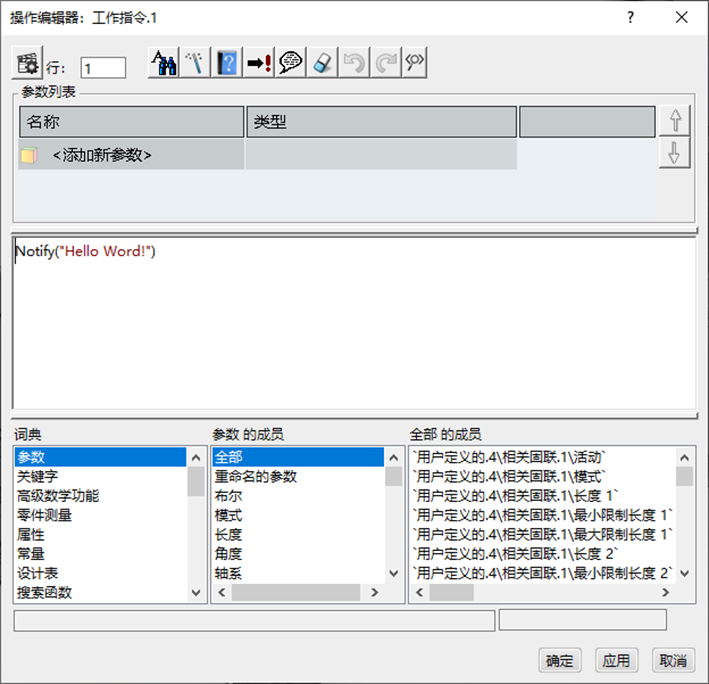Select 重命名的参数 member
Screen dimensions: 709x684
point(298,476)
